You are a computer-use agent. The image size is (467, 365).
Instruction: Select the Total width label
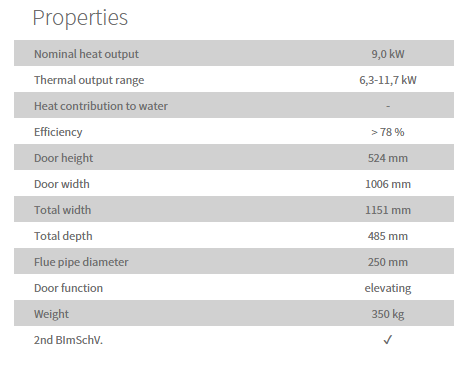(62, 210)
